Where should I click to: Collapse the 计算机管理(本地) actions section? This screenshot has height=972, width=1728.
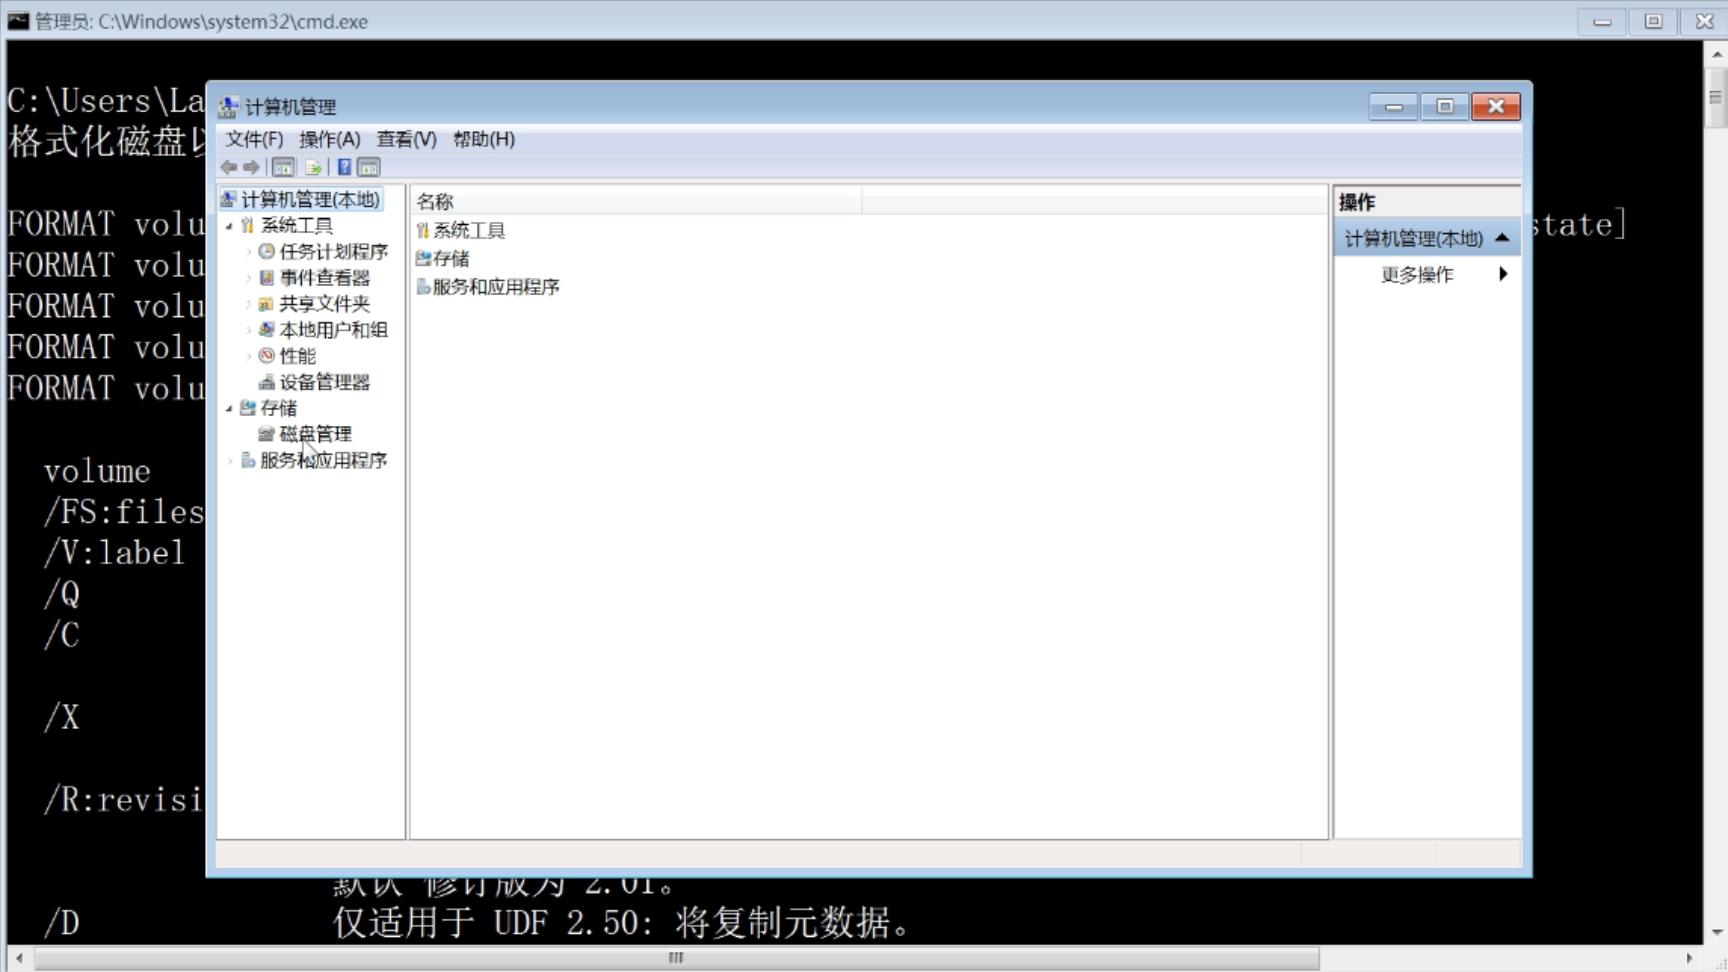click(1504, 237)
